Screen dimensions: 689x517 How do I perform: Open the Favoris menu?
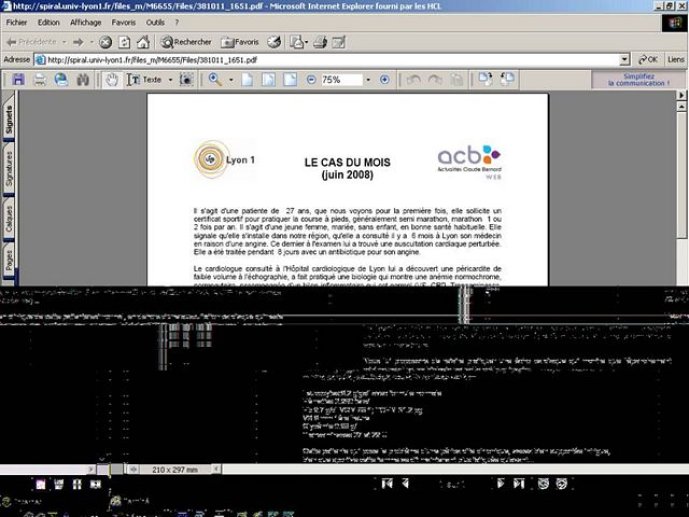[x=123, y=22]
